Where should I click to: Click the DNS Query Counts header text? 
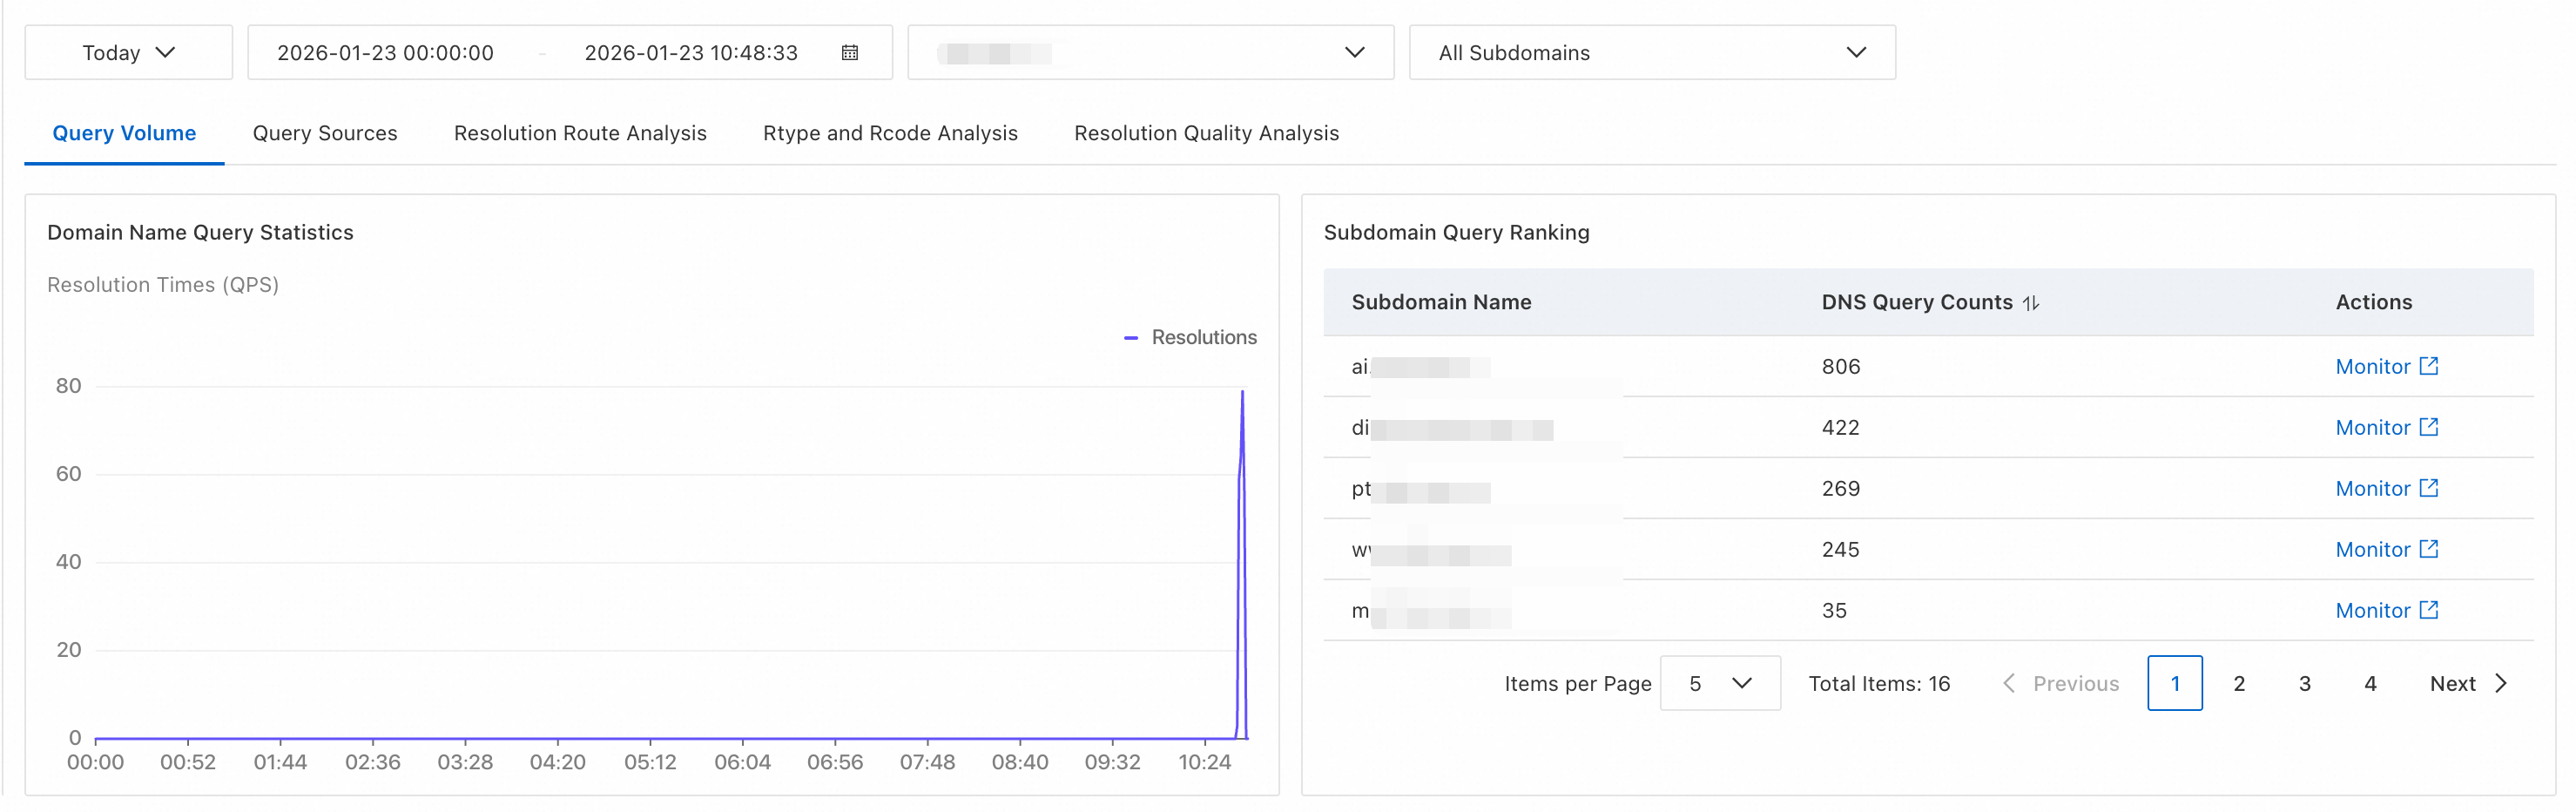click(x=1916, y=303)
